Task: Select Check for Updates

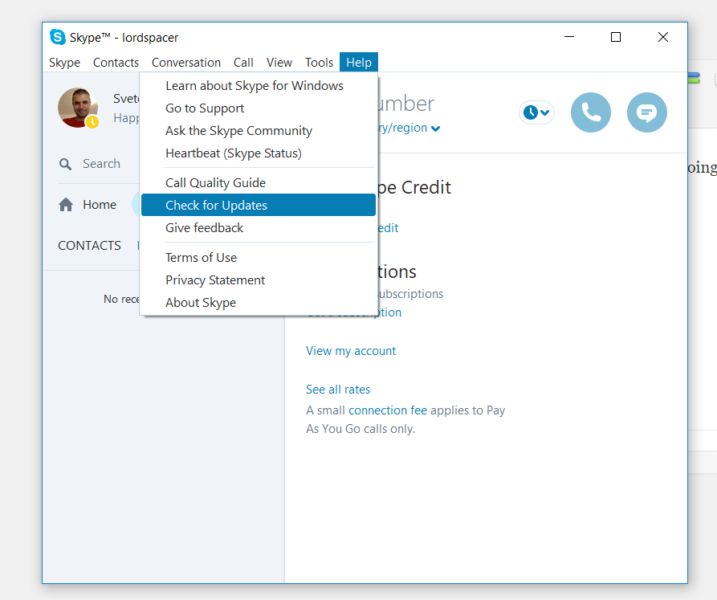Action: 258,205
